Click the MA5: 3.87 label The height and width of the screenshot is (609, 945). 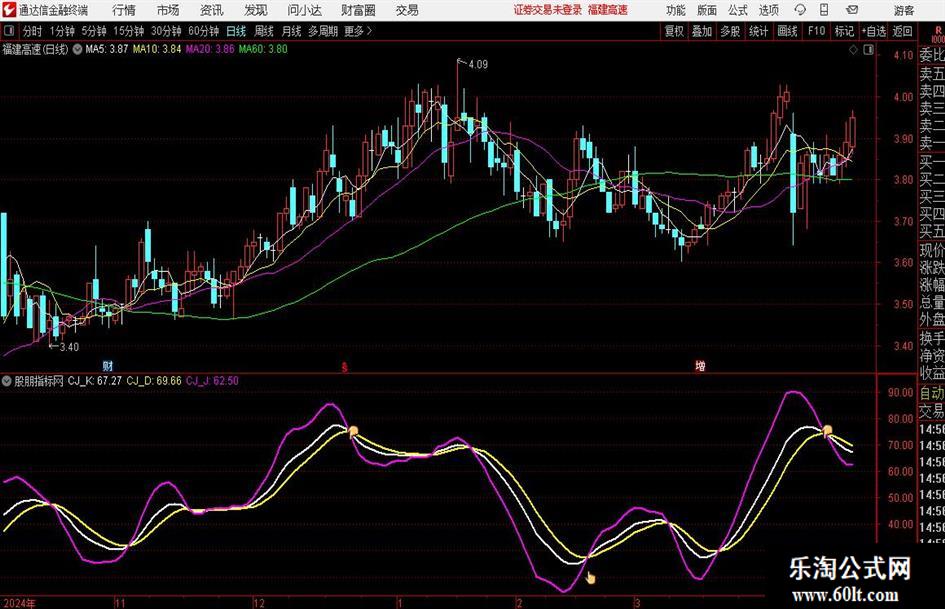point(107,49)
